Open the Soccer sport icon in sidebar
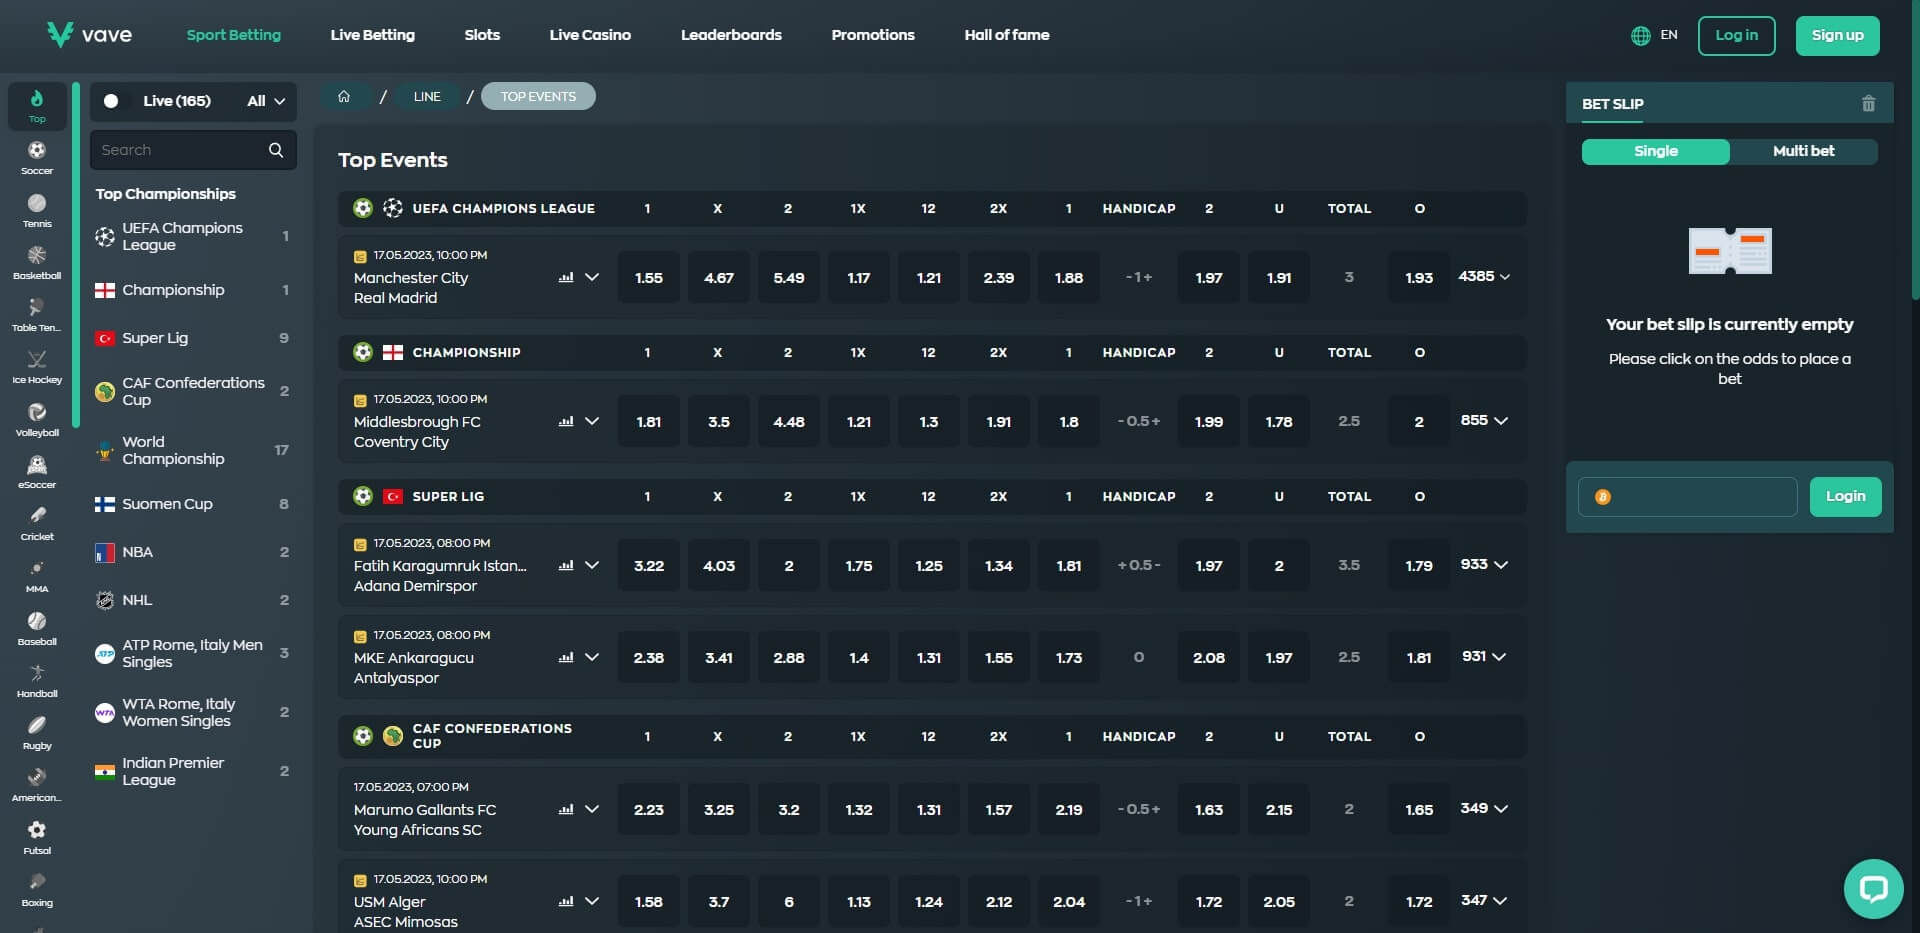The image size is (1920, 933). (x=37, y=157)
